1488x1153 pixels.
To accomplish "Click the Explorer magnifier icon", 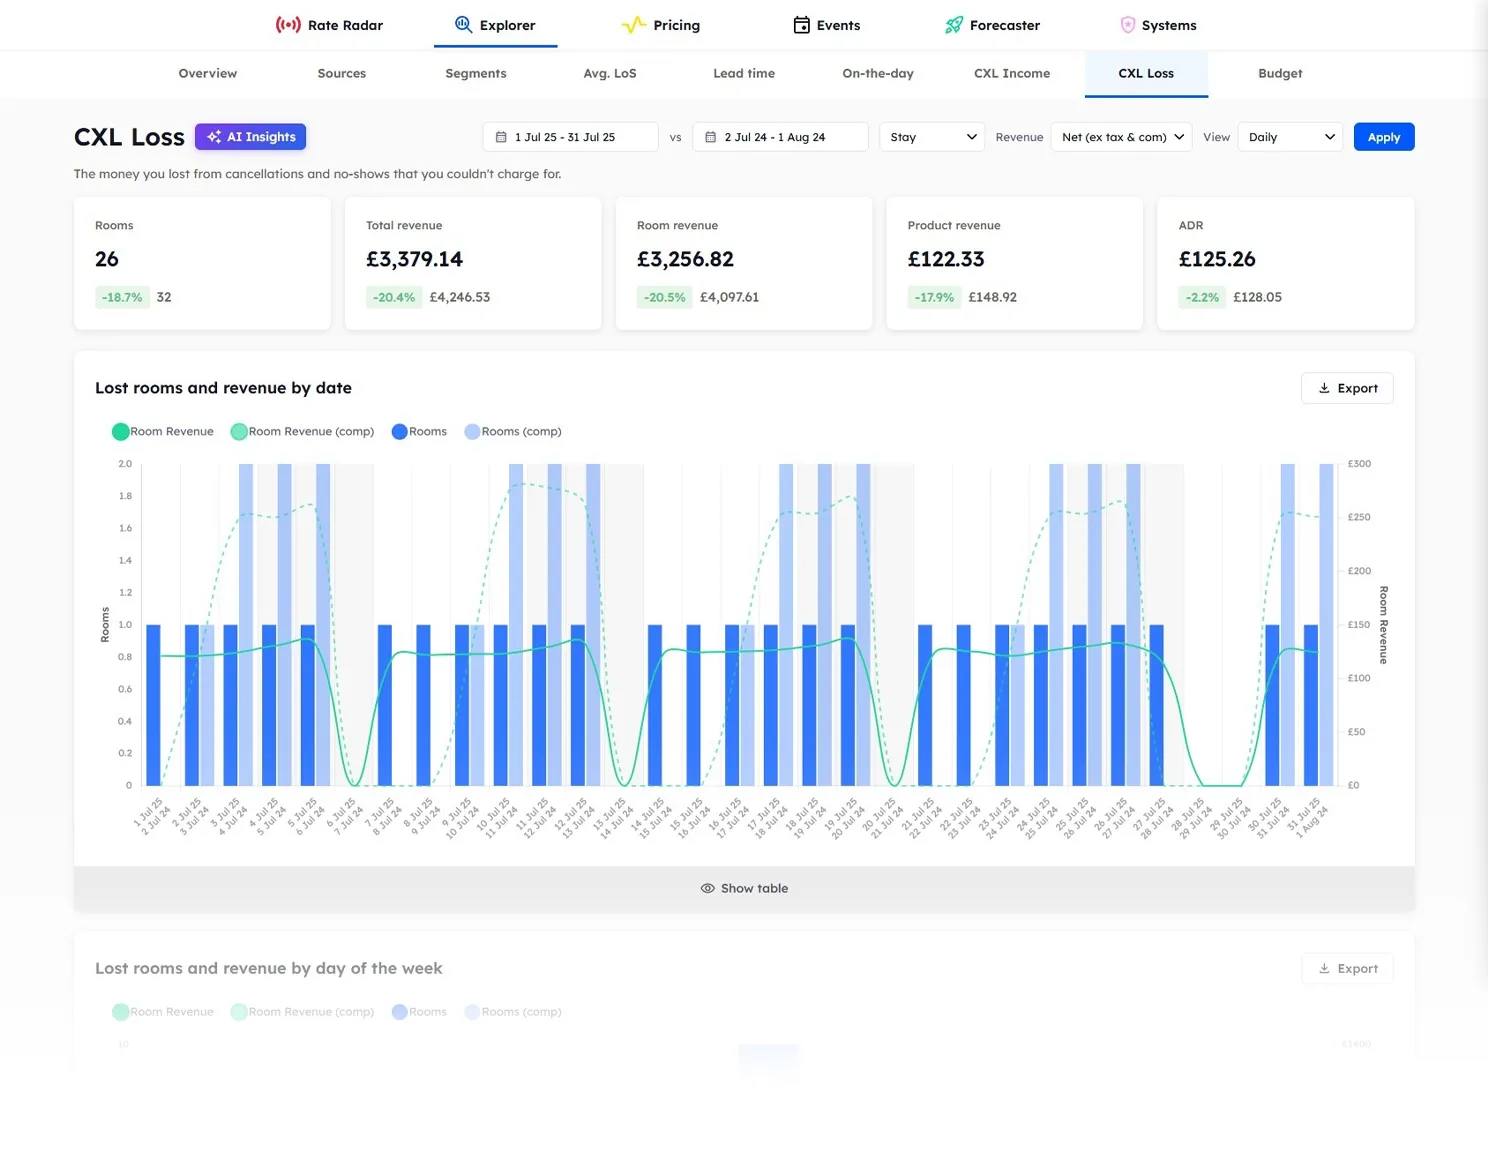I will [x=463, y=24].
